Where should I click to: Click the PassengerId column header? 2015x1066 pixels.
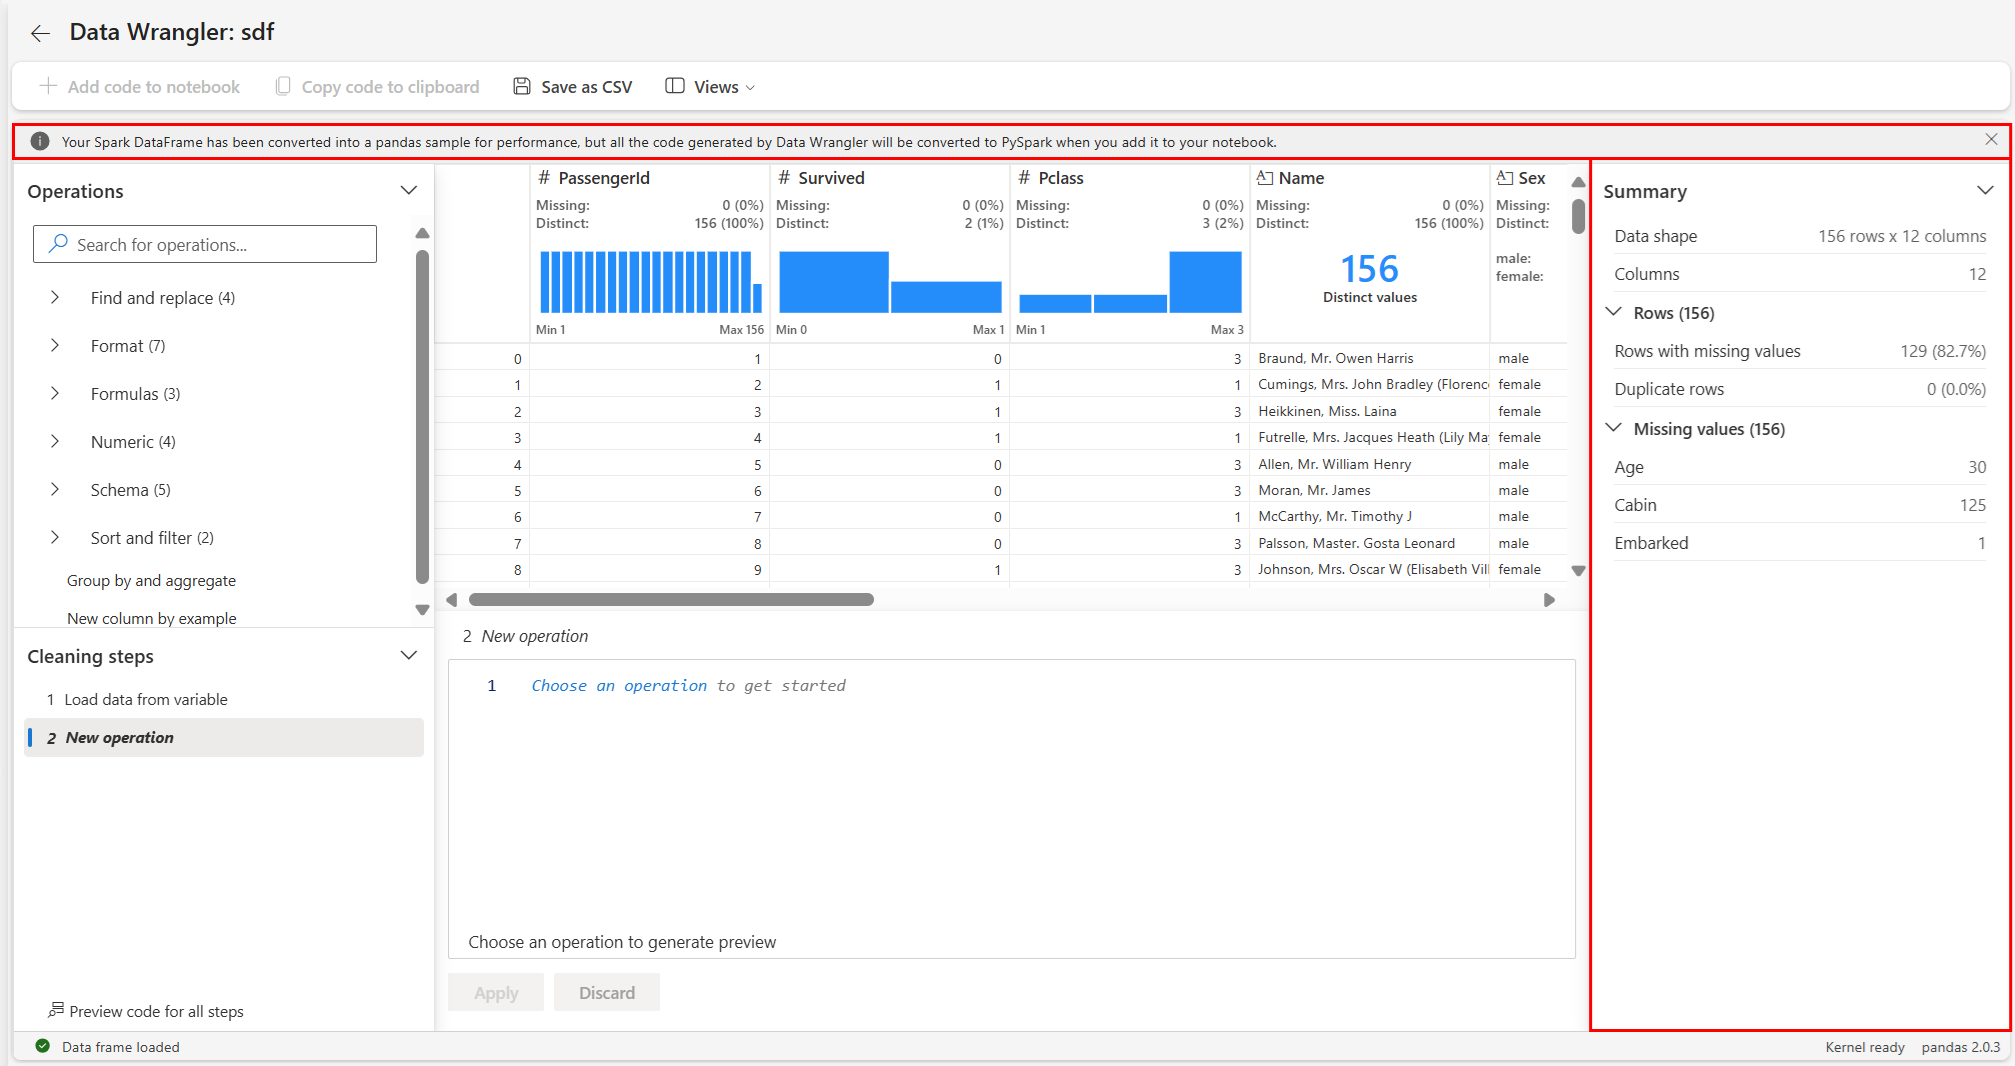click(x=604, y=177)
